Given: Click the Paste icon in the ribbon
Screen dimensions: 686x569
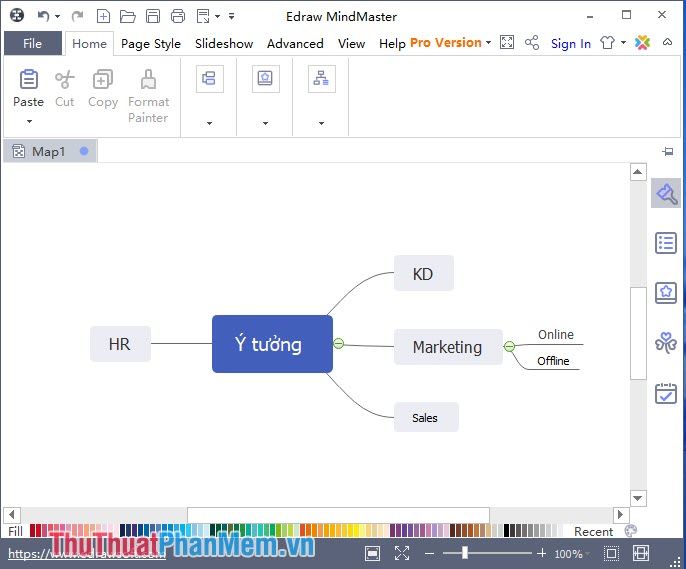Looking at the screenshot, I should (x=28, y=80).
